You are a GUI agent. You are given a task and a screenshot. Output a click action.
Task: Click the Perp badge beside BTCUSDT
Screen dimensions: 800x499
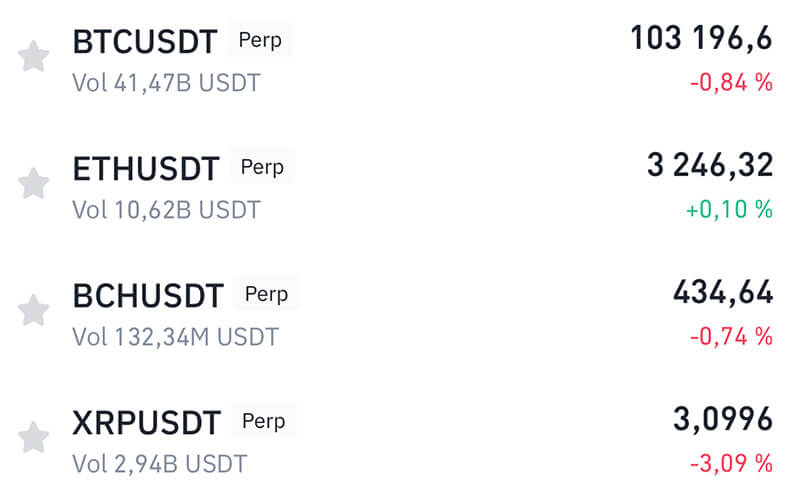pyautogui.click(x=259, y=41)
